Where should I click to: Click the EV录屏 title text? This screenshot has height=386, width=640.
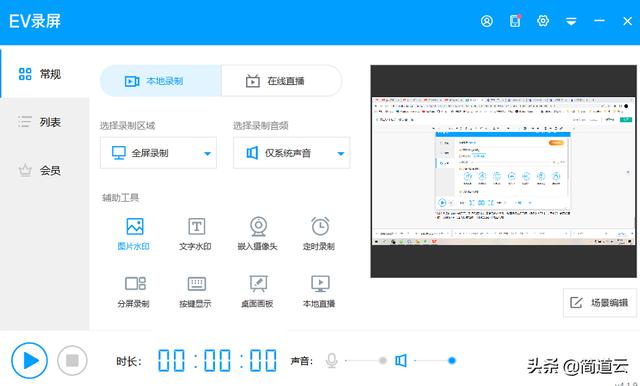coord(35,21)
